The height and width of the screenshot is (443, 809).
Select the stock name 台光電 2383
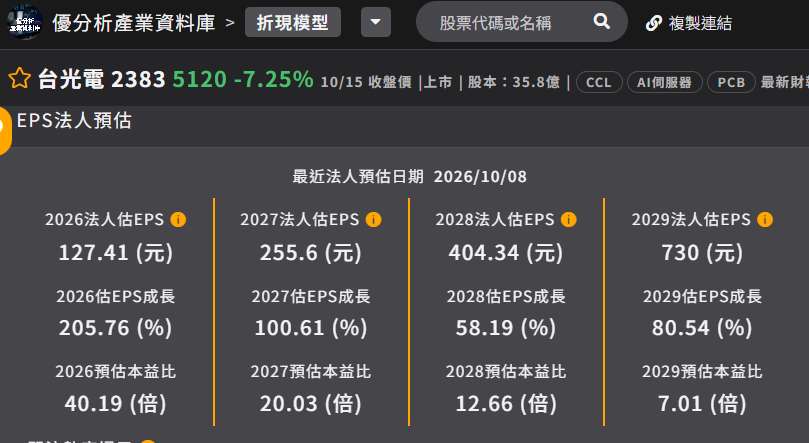102,79
